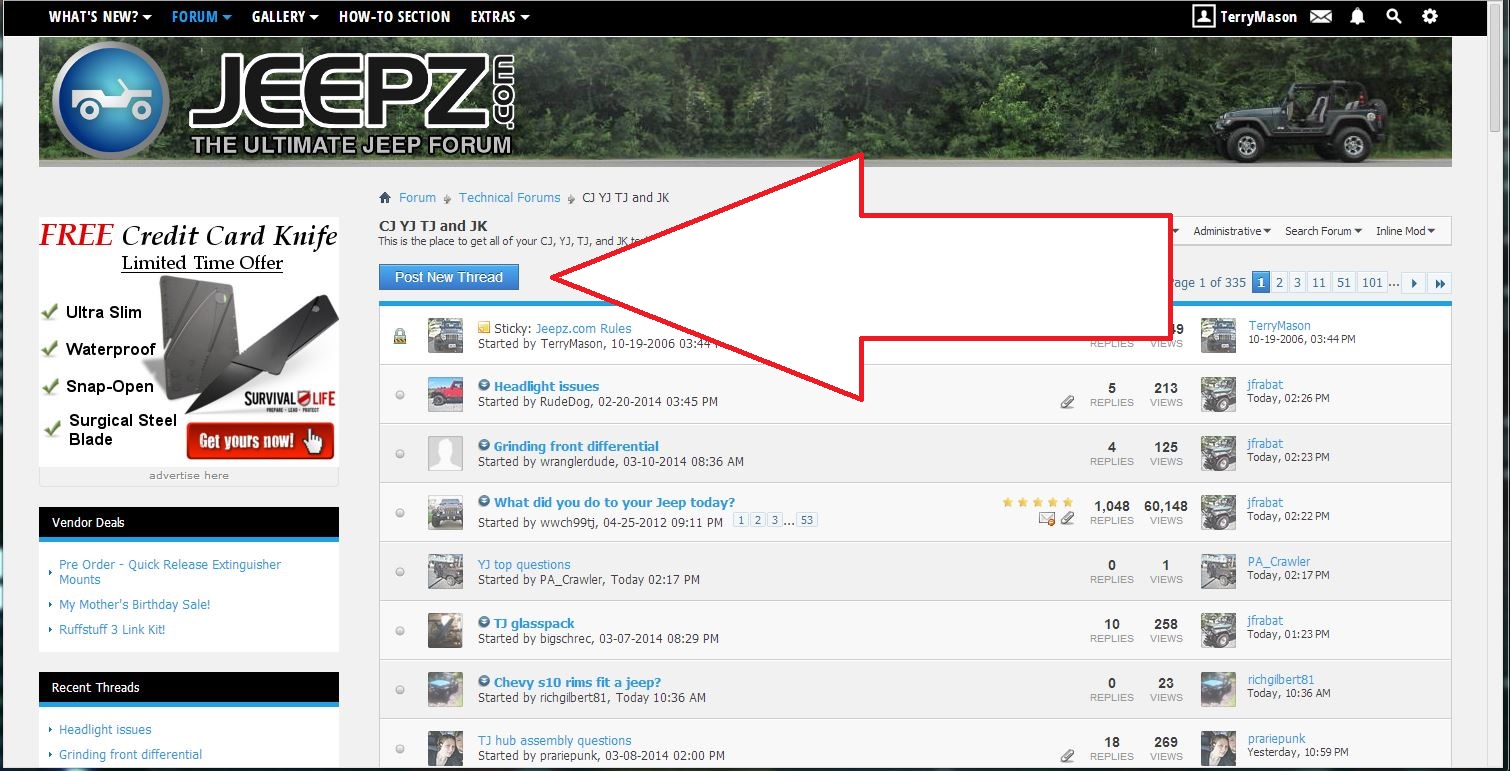
Task: Open PA_Crawler last poster profile link
Action: coord(1279,562)
